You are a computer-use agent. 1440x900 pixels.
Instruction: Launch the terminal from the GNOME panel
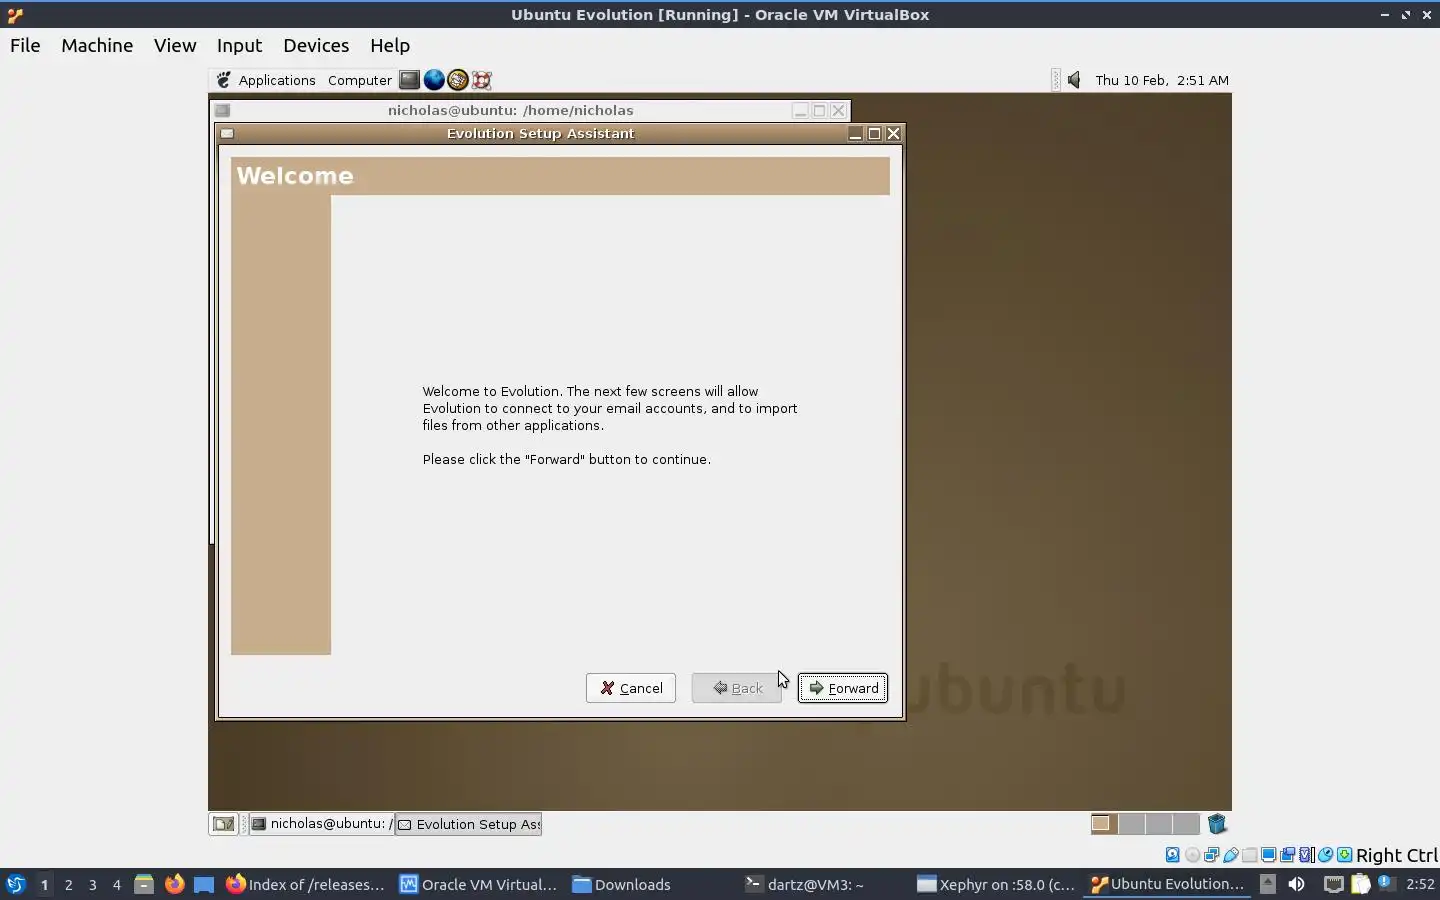(409, 80)
